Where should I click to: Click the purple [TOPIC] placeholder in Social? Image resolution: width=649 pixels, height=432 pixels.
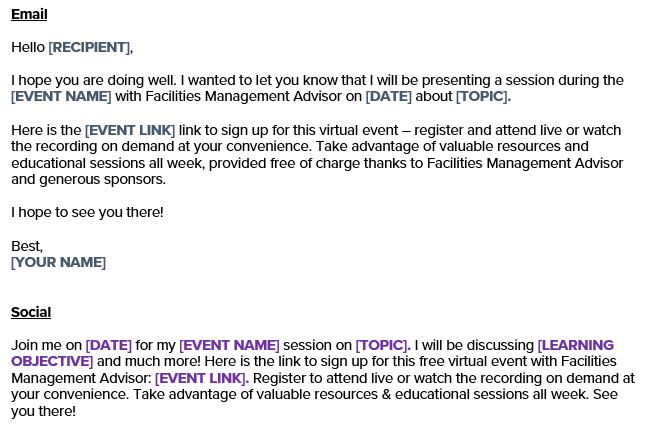tap(382, 345)
